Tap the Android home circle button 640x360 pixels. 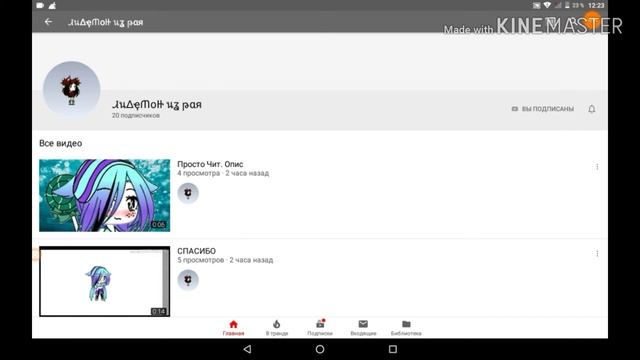[x=320, y=349]
